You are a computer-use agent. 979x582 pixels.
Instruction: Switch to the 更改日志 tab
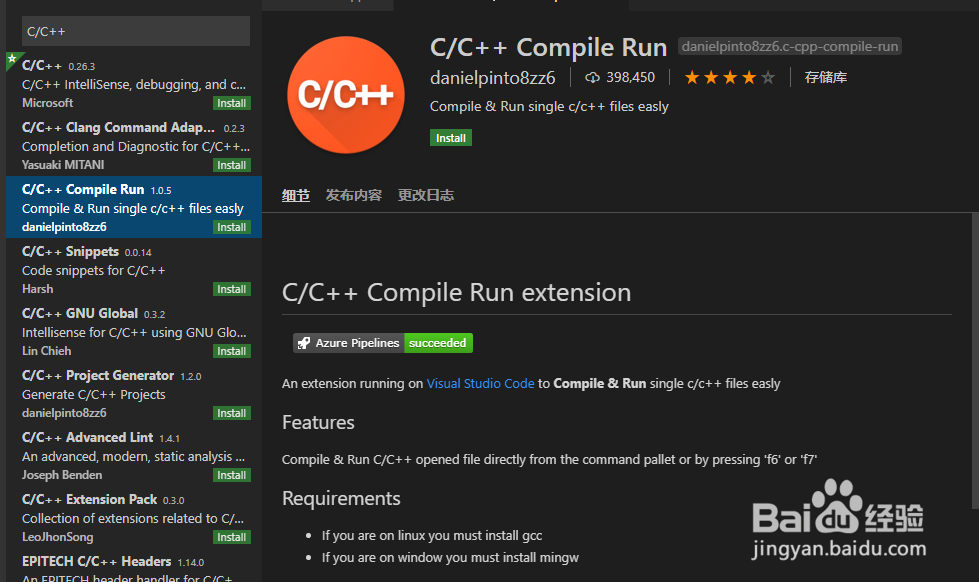point(426,195)
